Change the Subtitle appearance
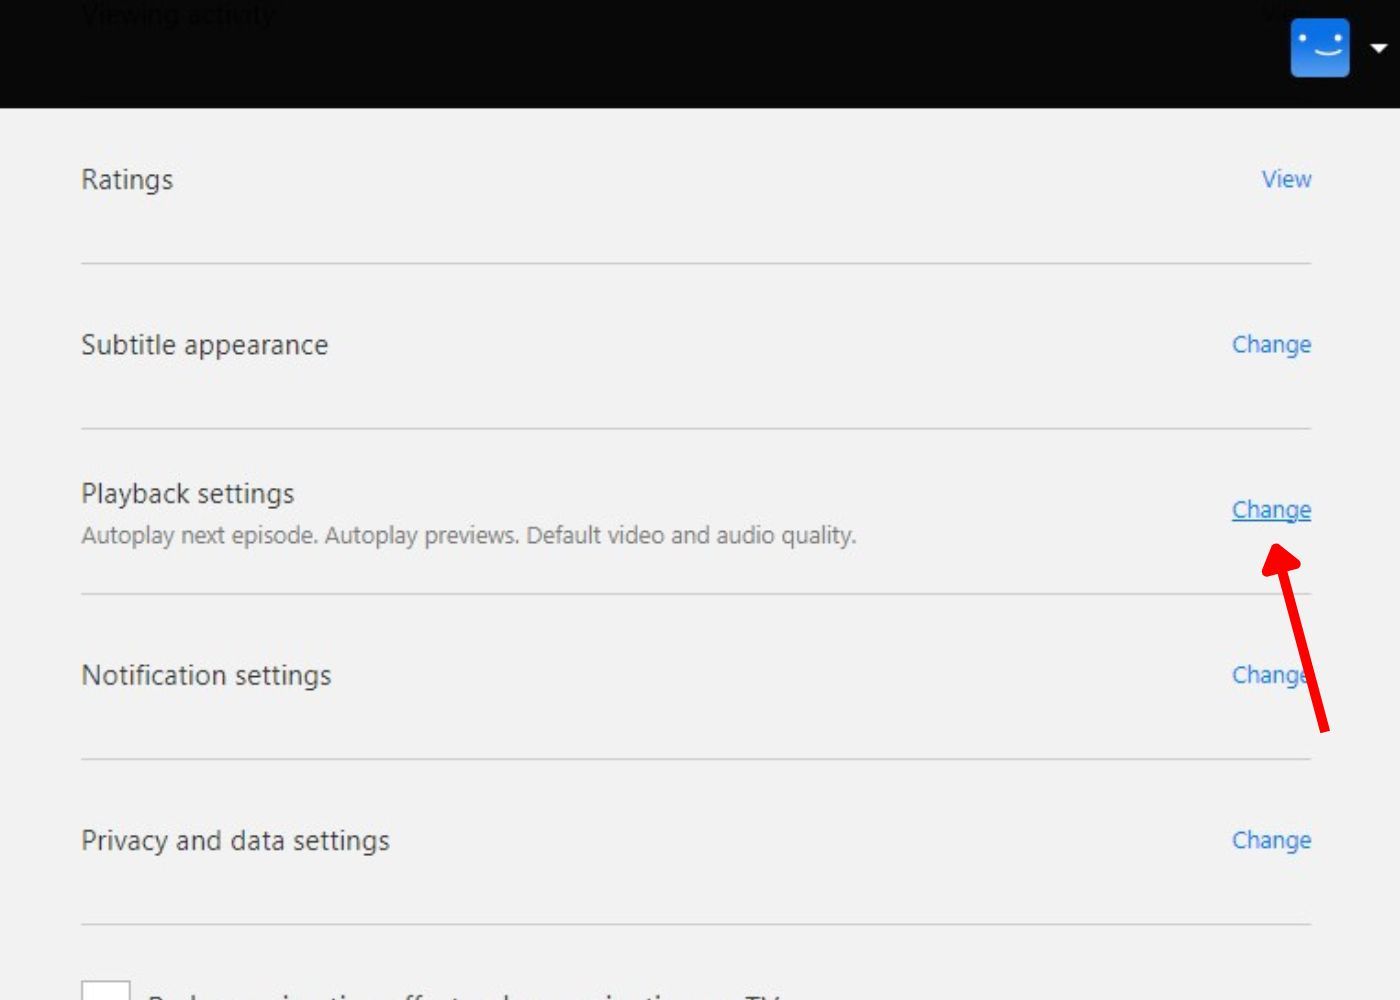The image size is (1400, 1000). click(x=1271, y=344)
